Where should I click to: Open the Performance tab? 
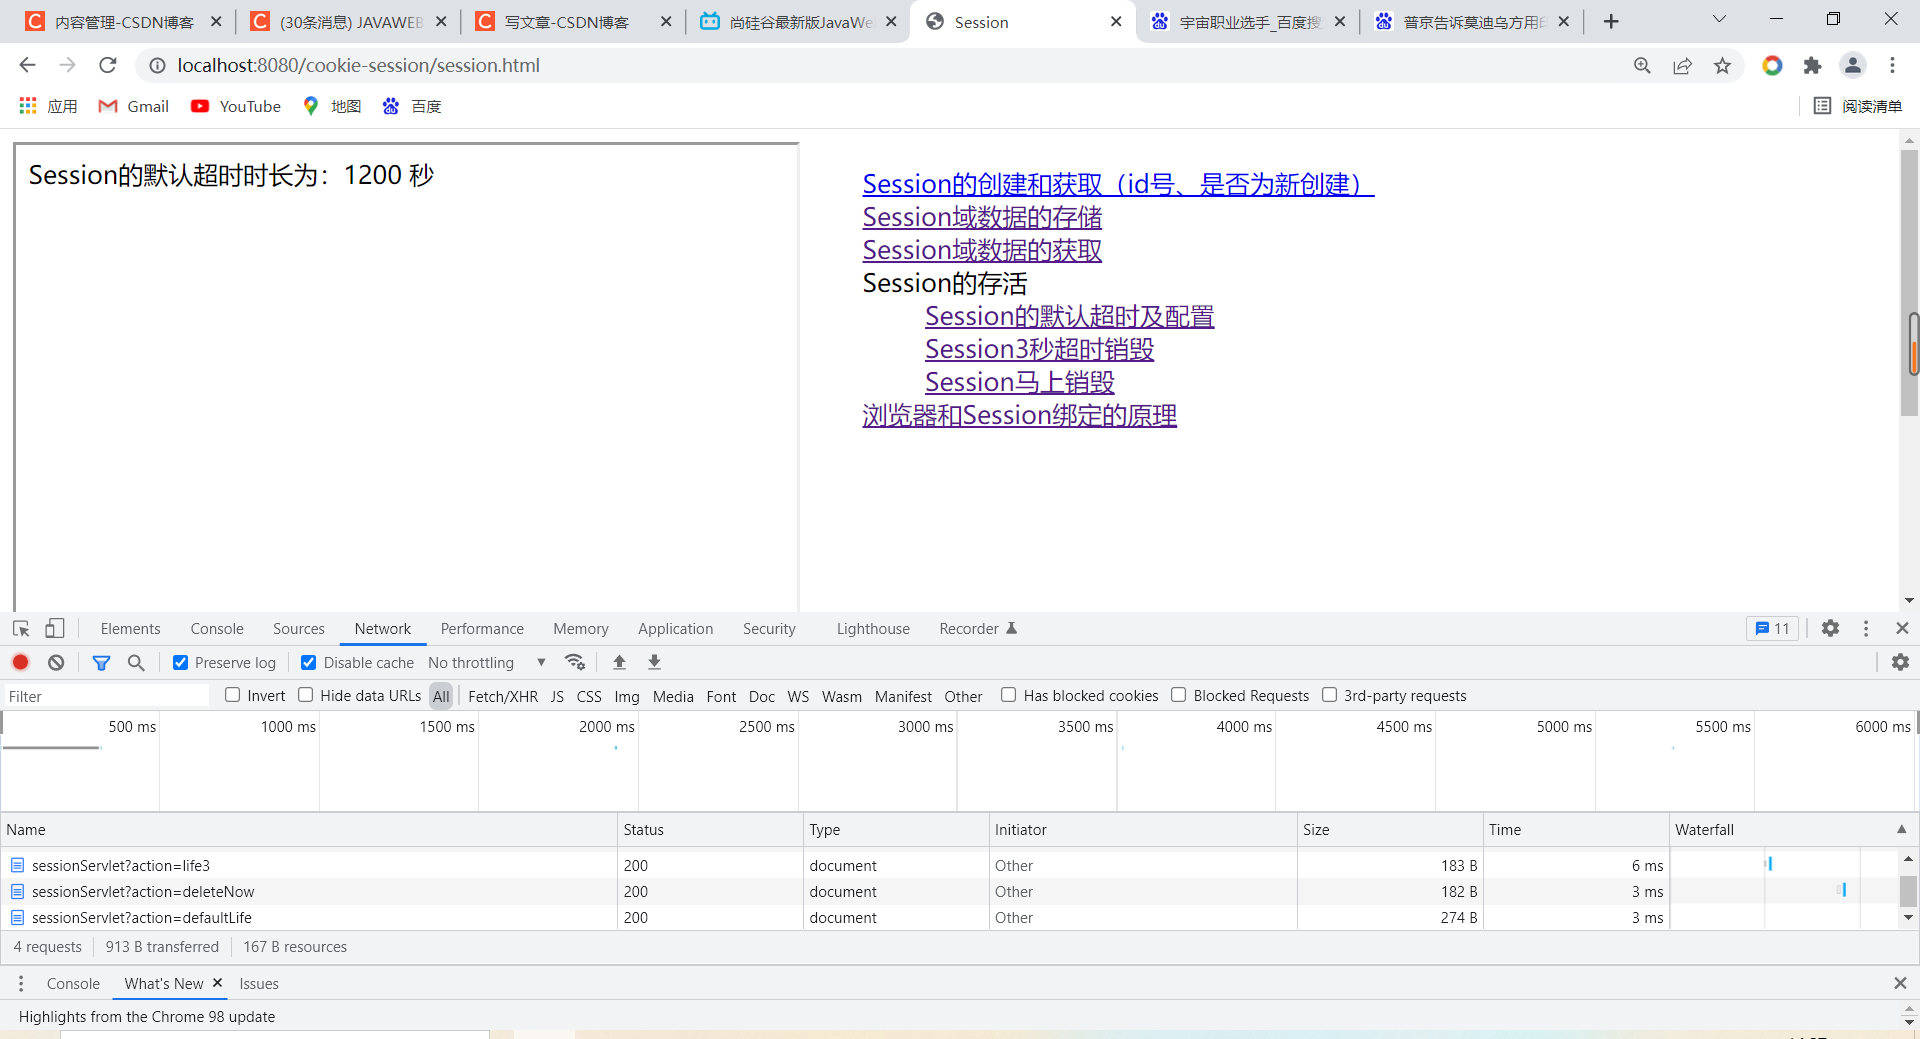click(482, 628)
